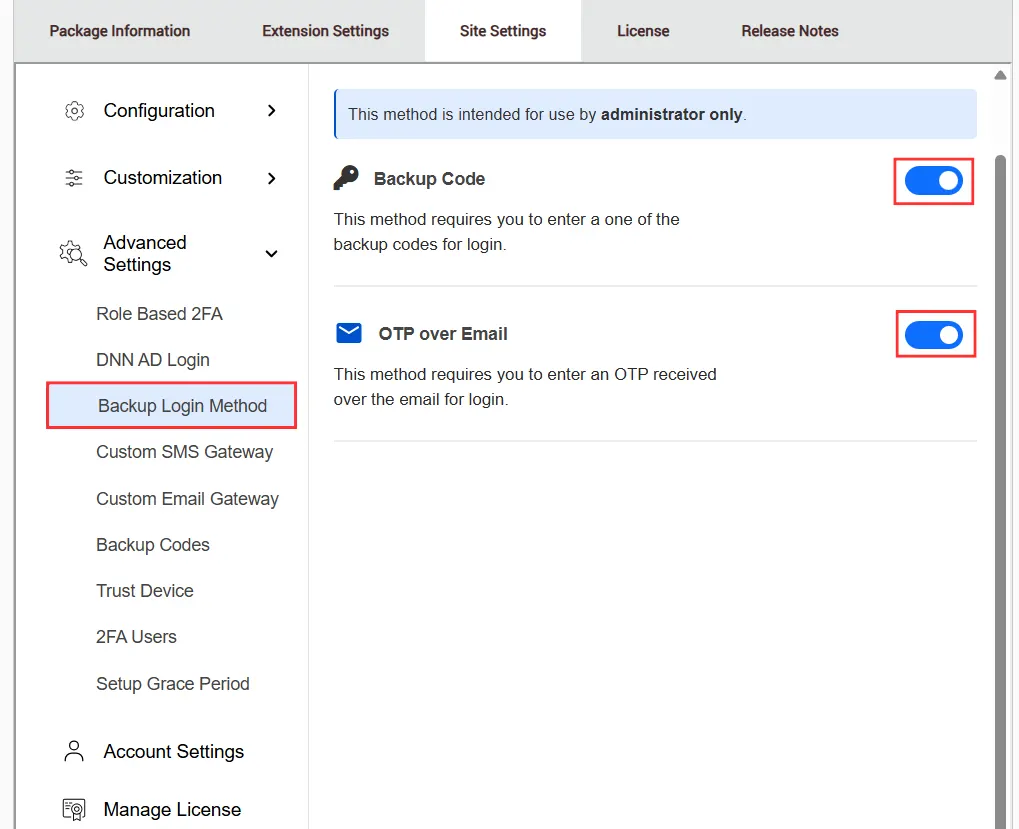
Task: Click the Advanced Settings gear icon
Action: 71,253
